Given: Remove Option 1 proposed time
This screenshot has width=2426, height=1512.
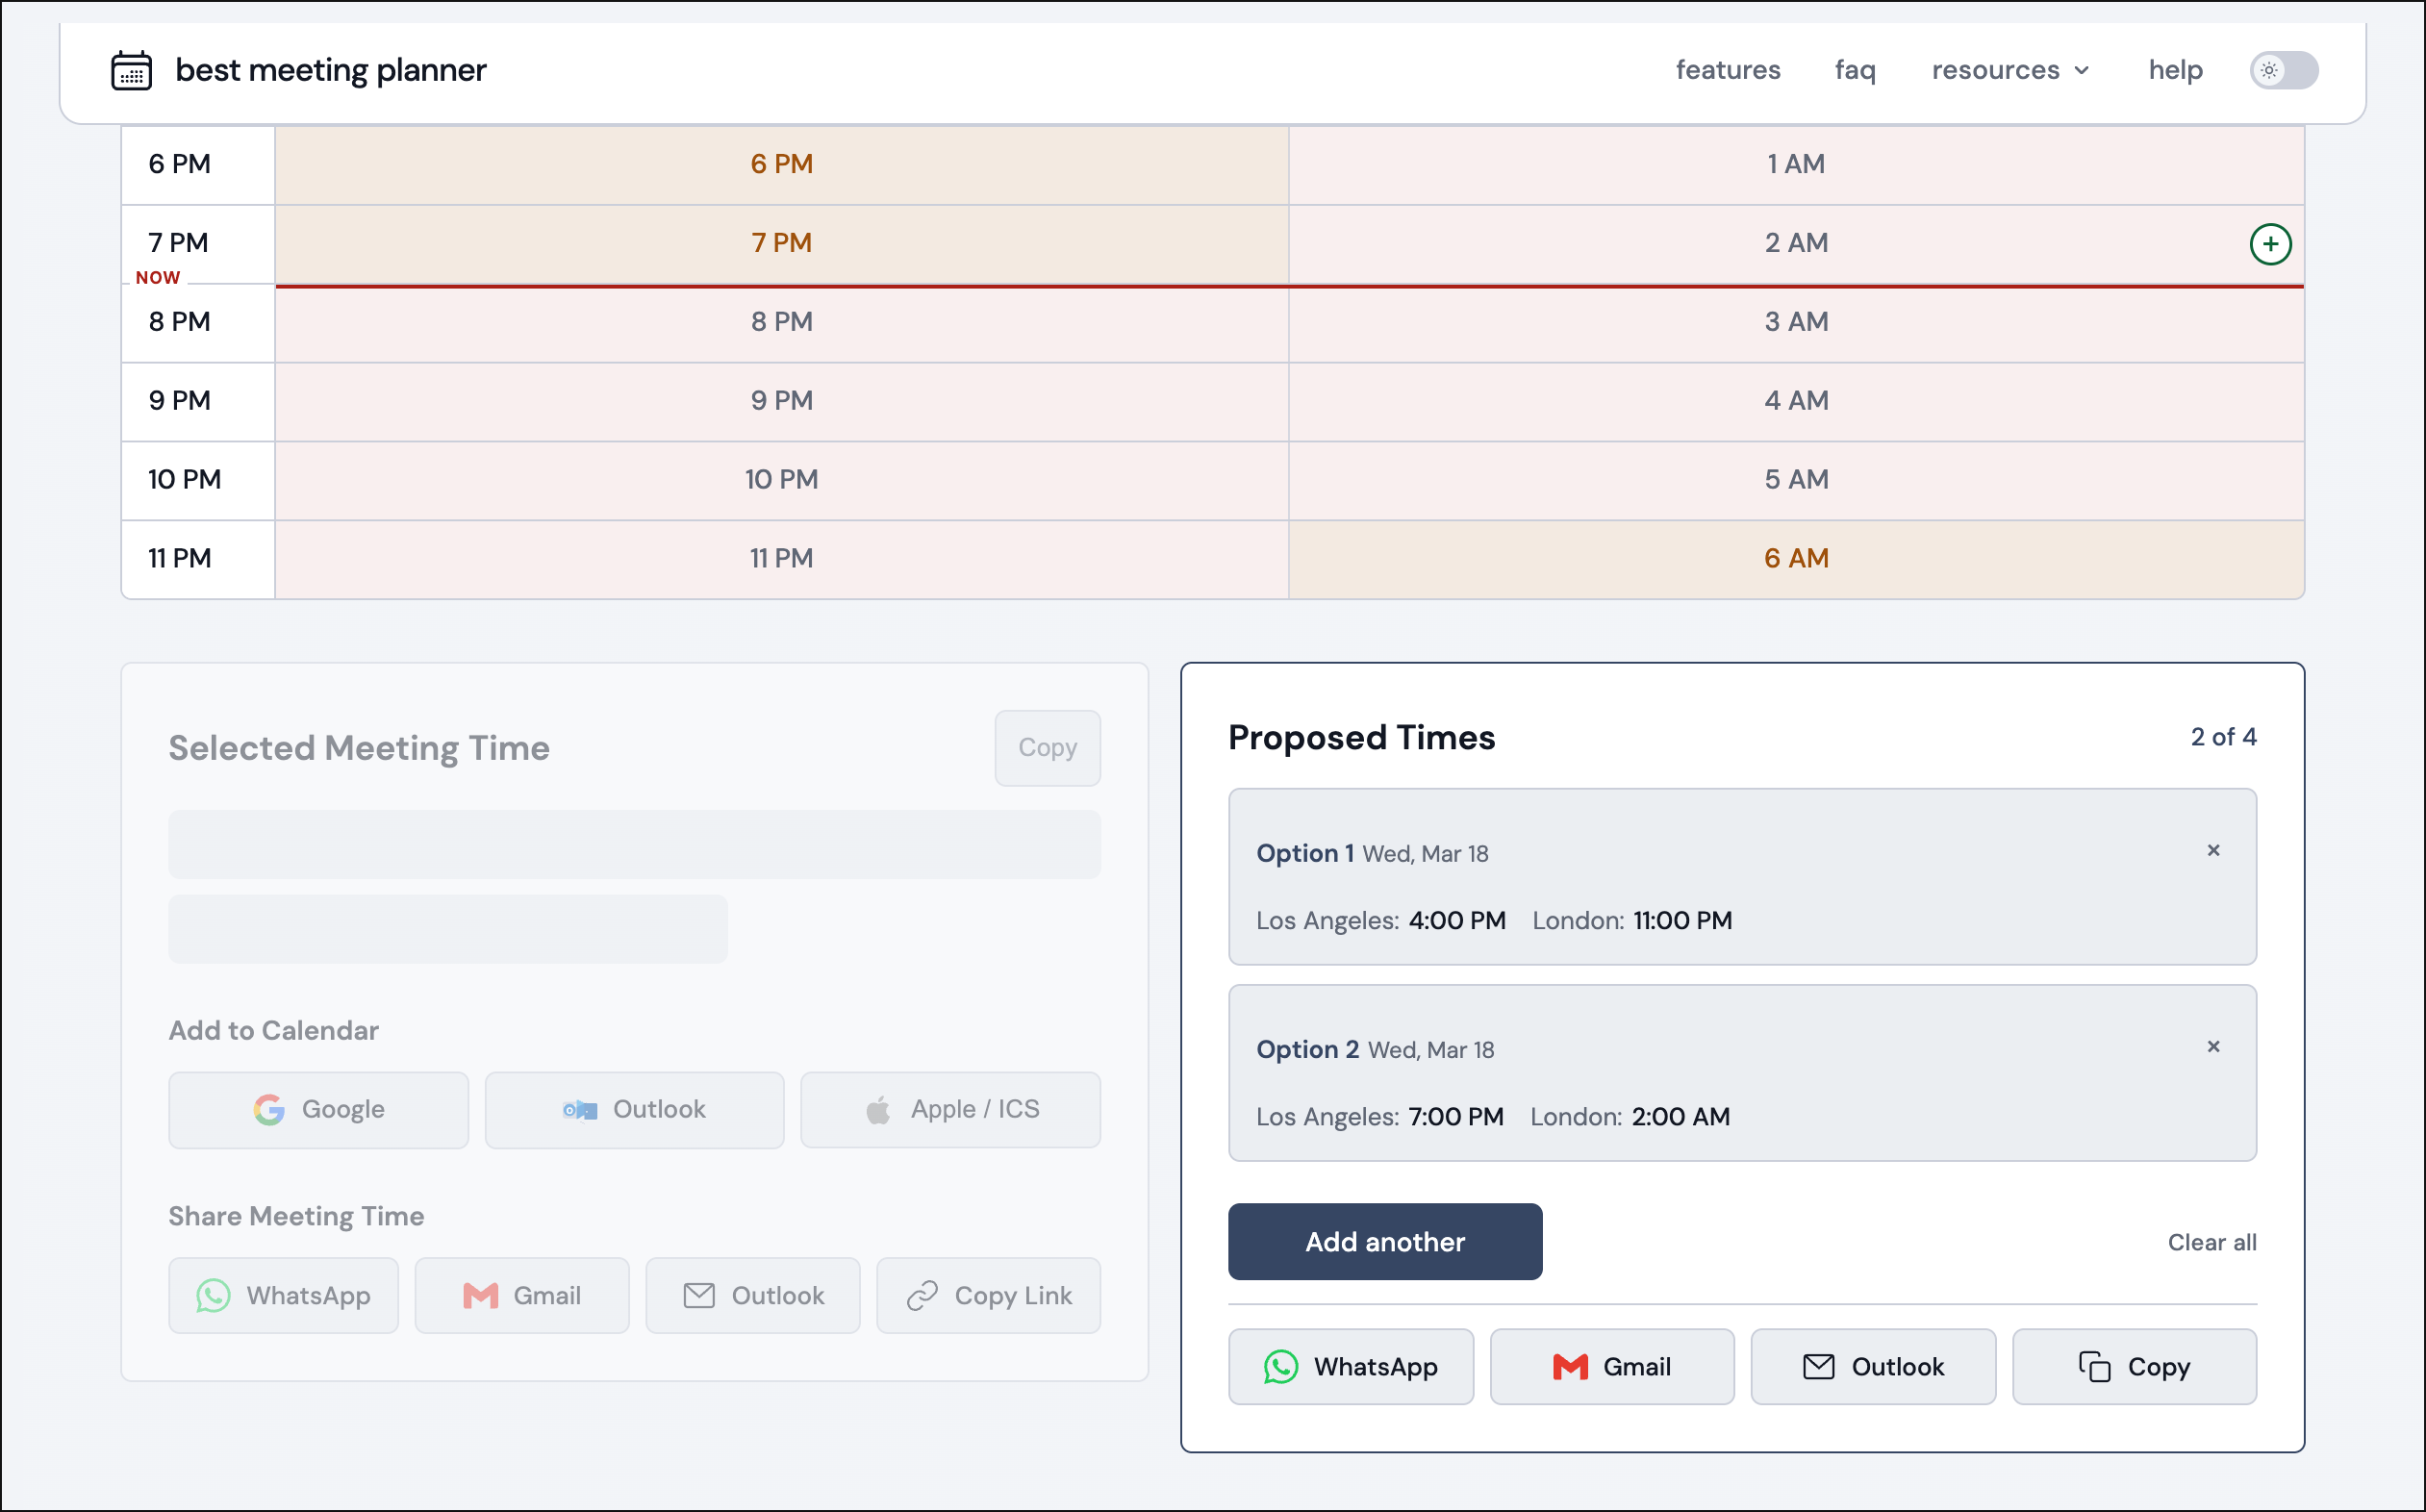Looking at the screenshot, I should (2213, 851).
